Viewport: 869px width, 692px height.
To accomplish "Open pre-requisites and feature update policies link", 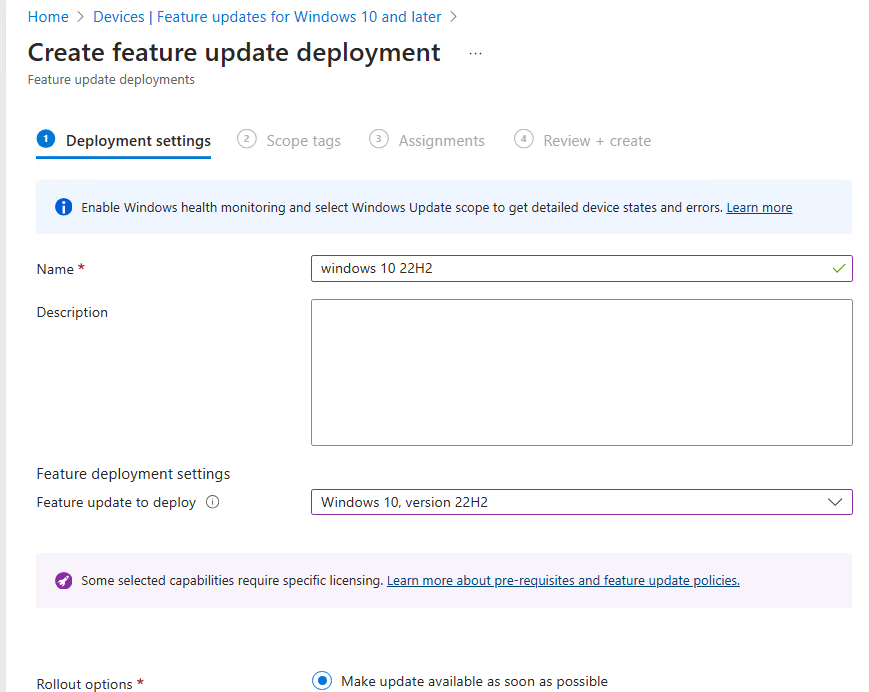I will [563, 580].
